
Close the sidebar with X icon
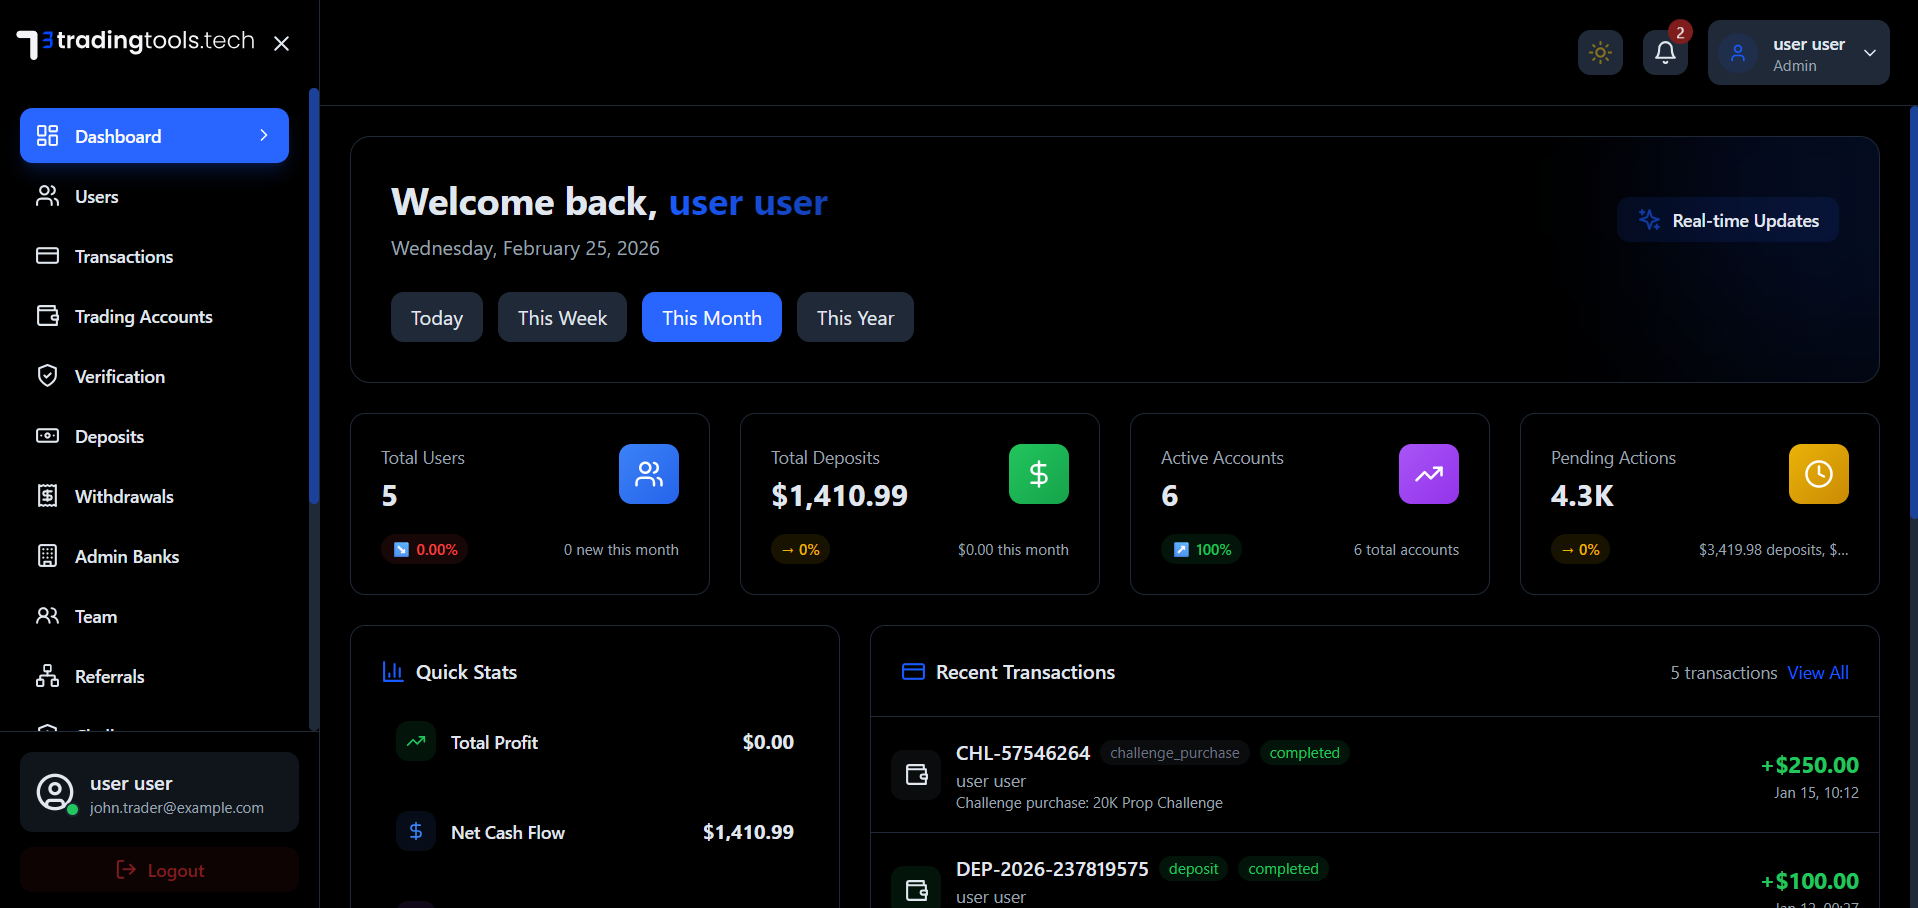282,43
